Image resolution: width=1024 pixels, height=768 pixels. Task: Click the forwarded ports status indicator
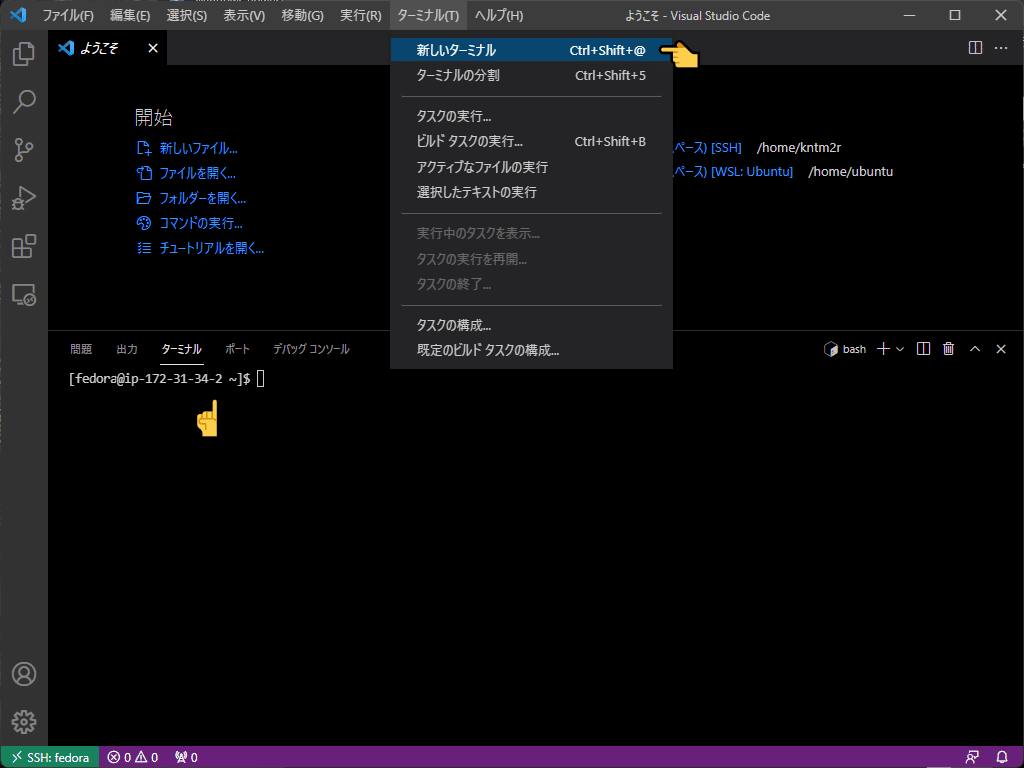click(x=186, y=757)
